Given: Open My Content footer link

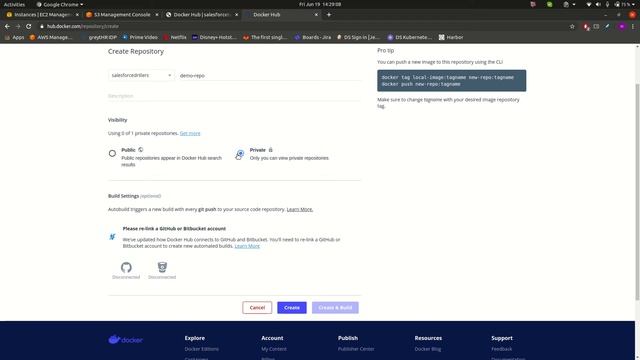Looking at the screenshot, I should pos(274,349).
